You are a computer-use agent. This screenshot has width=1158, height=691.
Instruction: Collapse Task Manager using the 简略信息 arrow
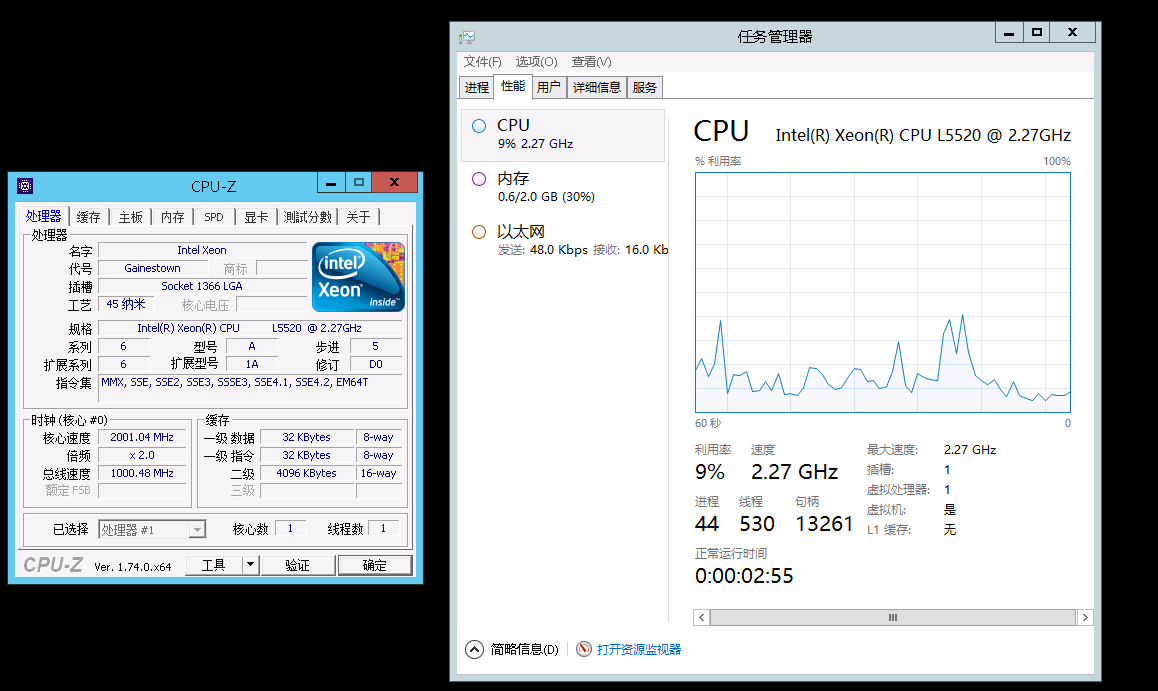(x=474, y=648)
